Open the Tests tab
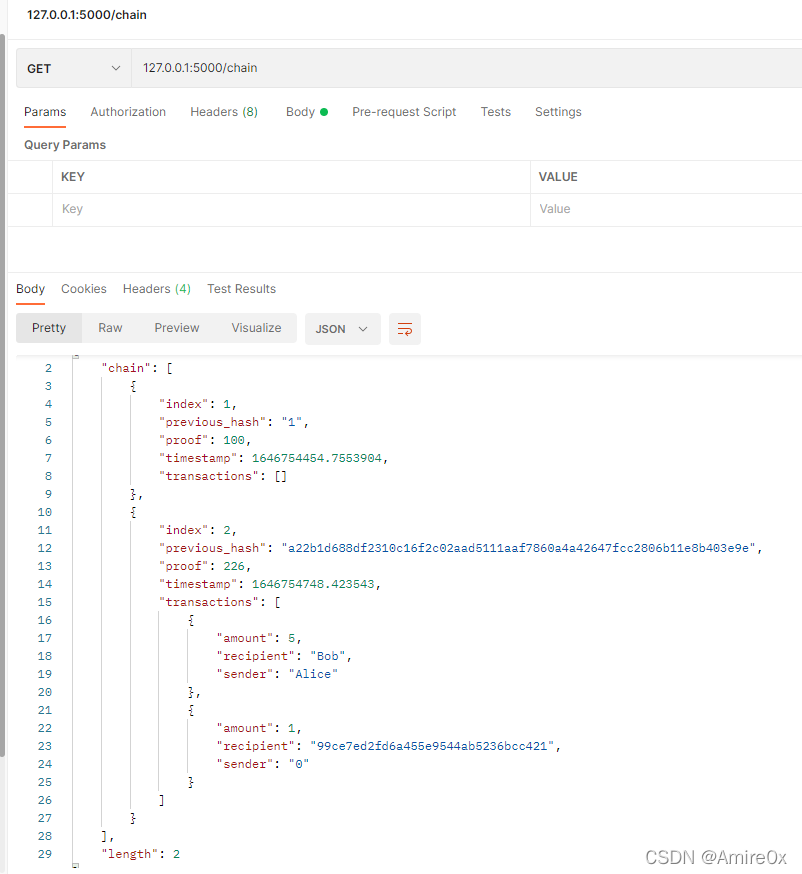This screenshot has height=874, width=802. [495, 112]
